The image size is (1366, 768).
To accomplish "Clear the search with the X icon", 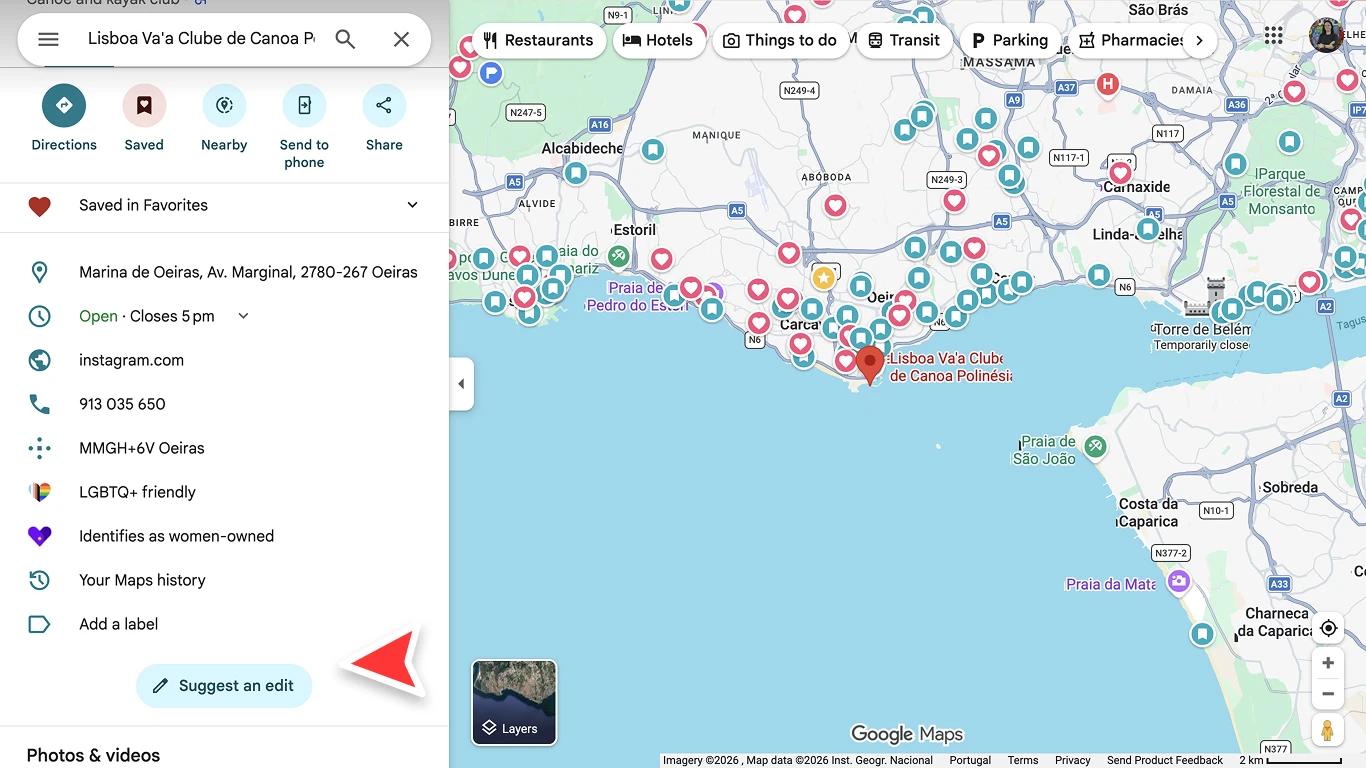I will [401, 39].
